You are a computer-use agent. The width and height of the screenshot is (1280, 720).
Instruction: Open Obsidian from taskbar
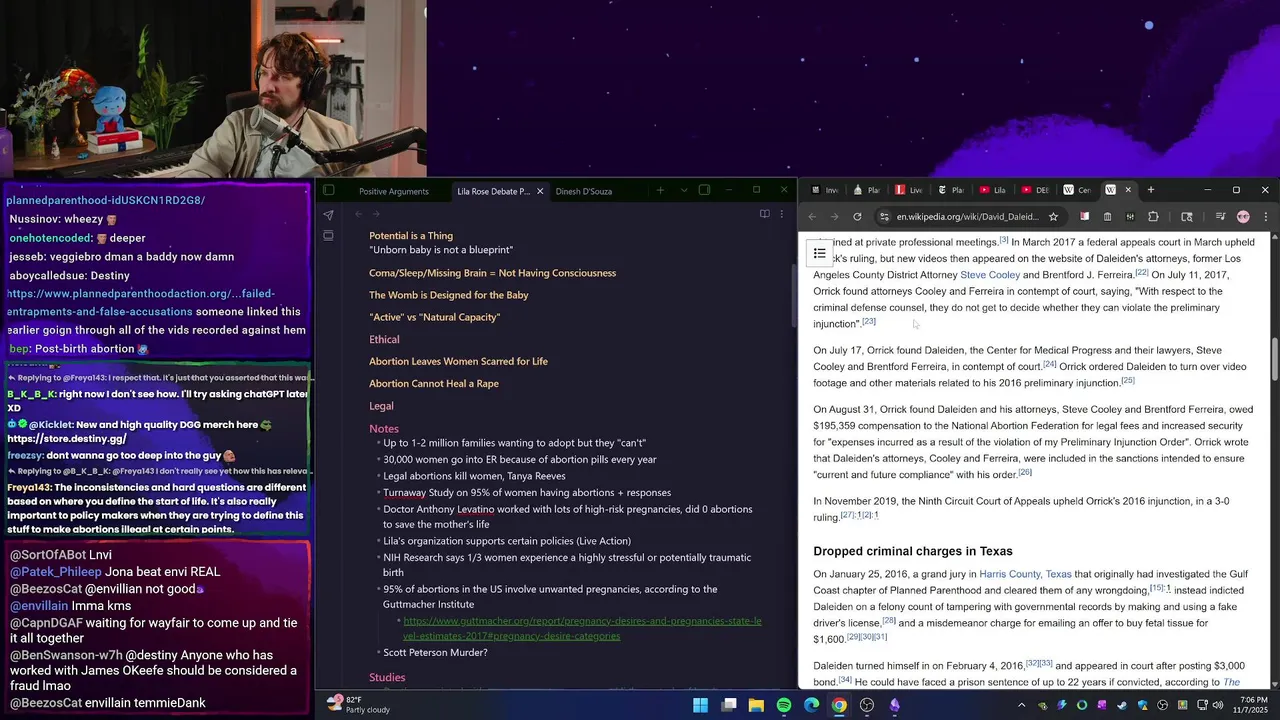[x=894, y=705]
